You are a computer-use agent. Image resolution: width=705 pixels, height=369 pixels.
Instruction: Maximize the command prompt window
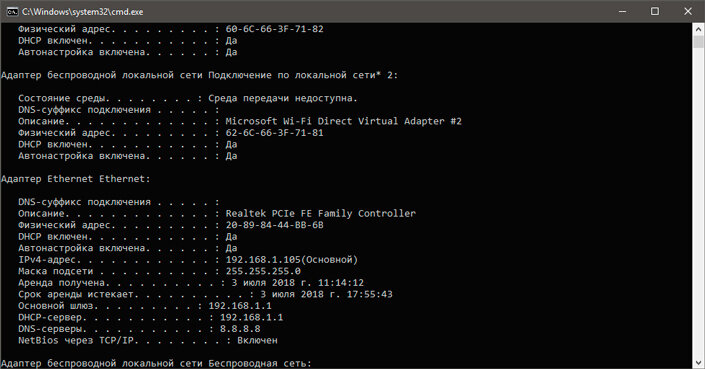tap(655, 12)
